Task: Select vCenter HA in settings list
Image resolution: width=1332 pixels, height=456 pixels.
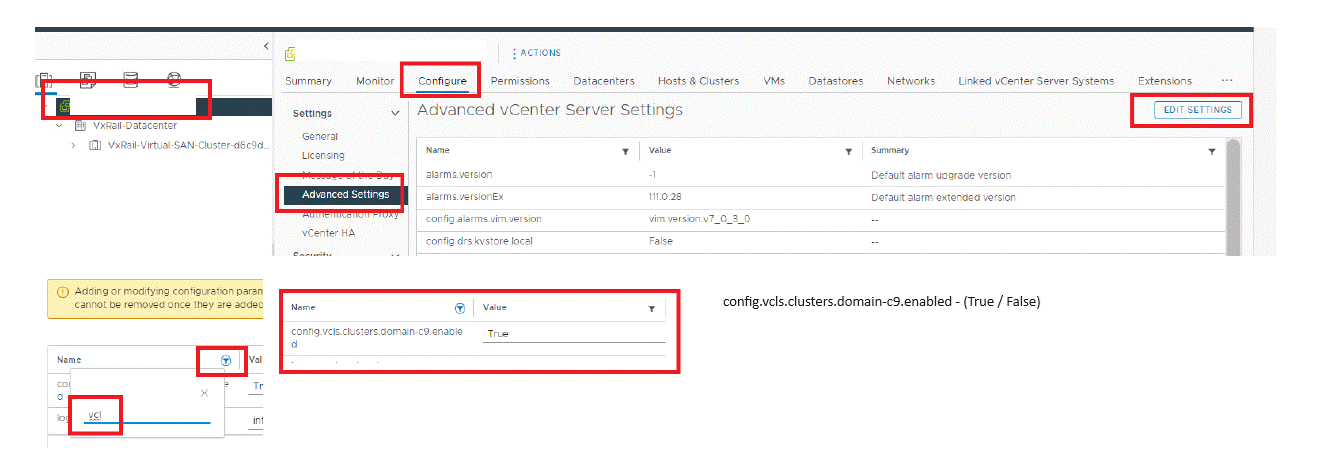Action: [x=328, y=233]
